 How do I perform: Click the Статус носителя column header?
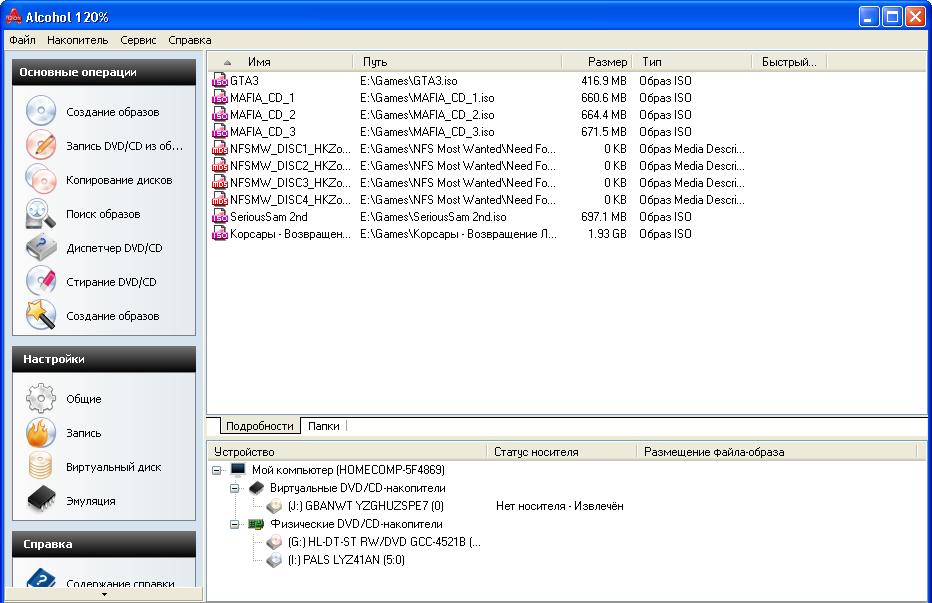click(562, 452)
